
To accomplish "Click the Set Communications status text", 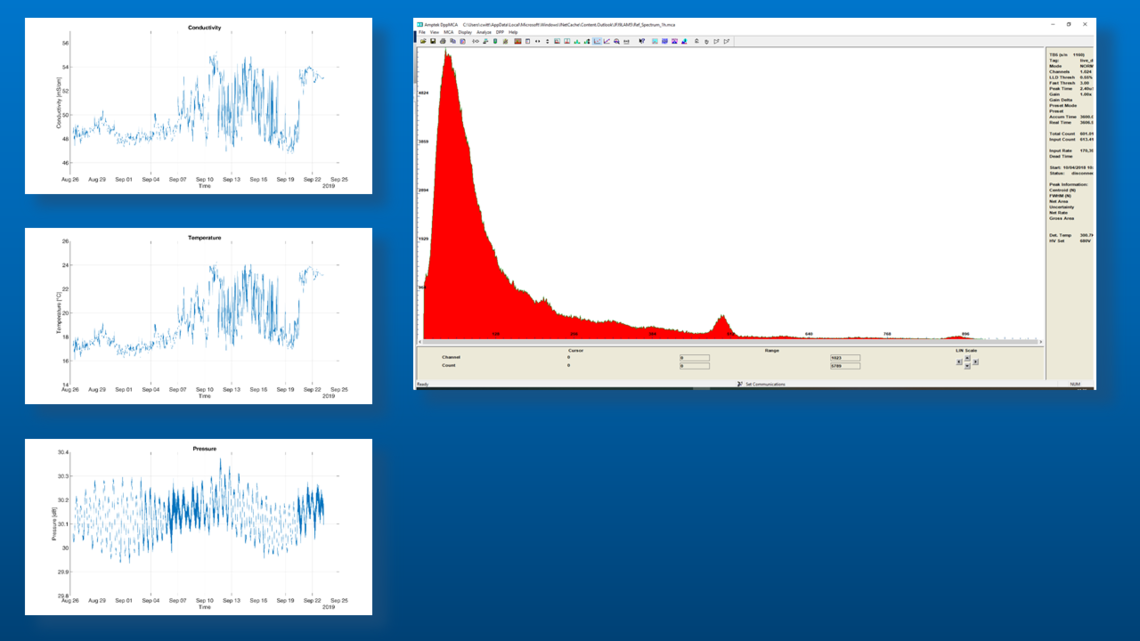I will (x=766, y=384).
